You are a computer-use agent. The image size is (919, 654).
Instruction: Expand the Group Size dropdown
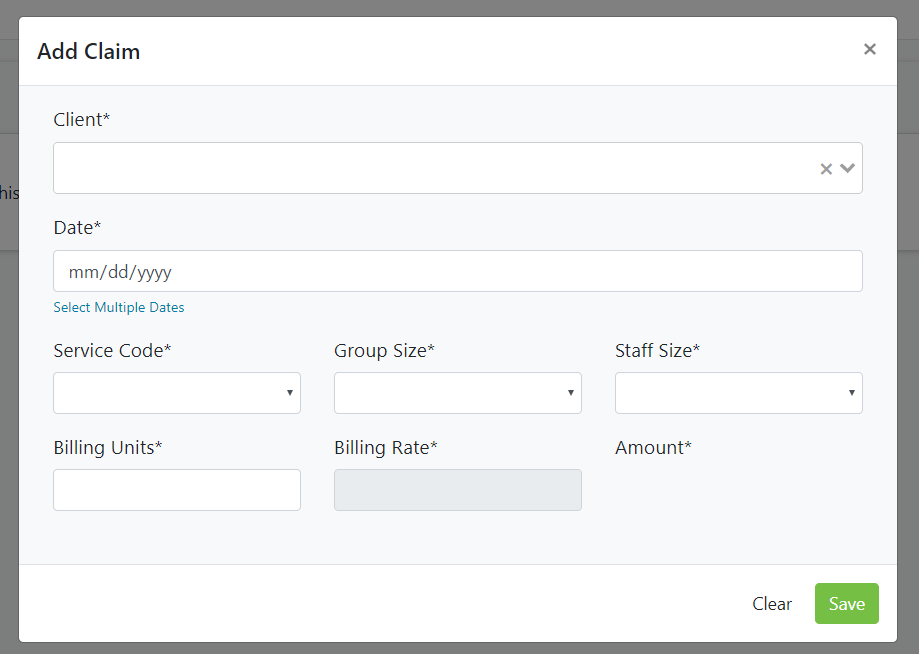[x=457, y=393]
